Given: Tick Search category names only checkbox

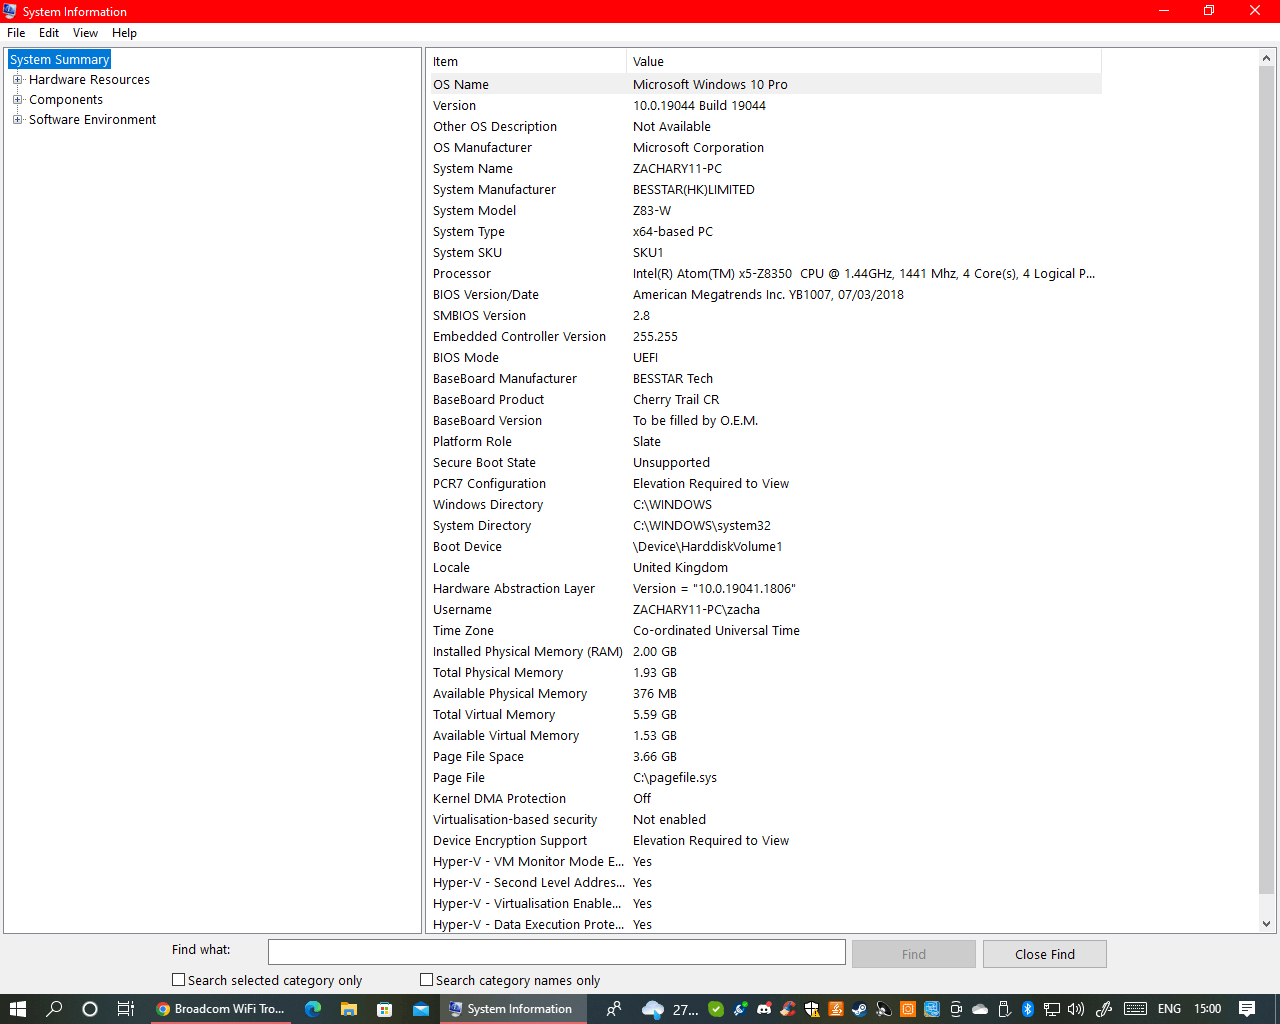Looking at the screenshot, I should 427,980.
